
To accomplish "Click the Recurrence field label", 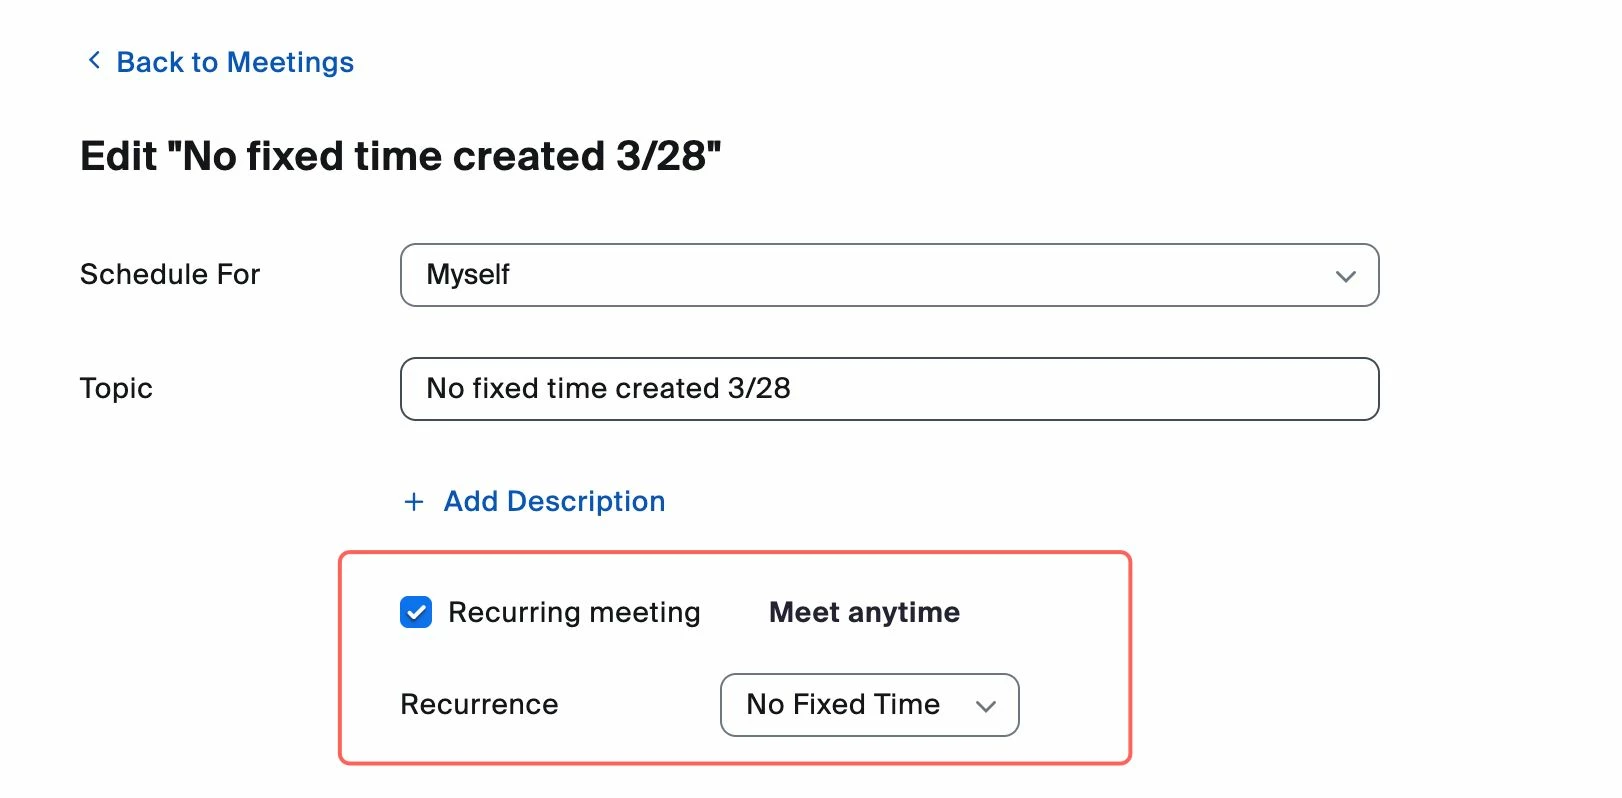I will (479, 705).
